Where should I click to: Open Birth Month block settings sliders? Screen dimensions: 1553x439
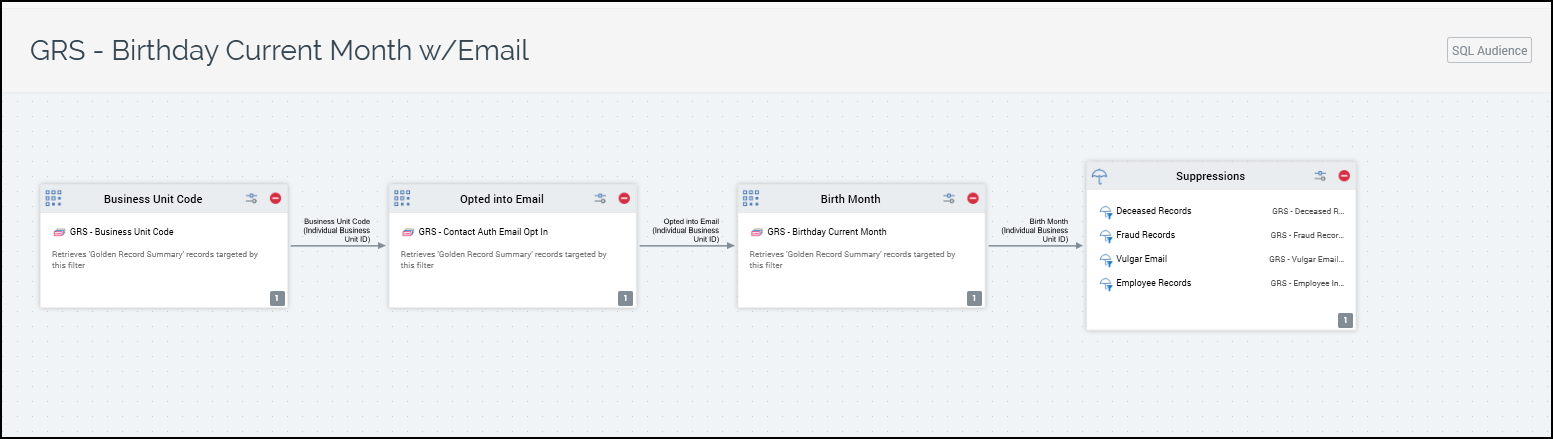(949, 199)
